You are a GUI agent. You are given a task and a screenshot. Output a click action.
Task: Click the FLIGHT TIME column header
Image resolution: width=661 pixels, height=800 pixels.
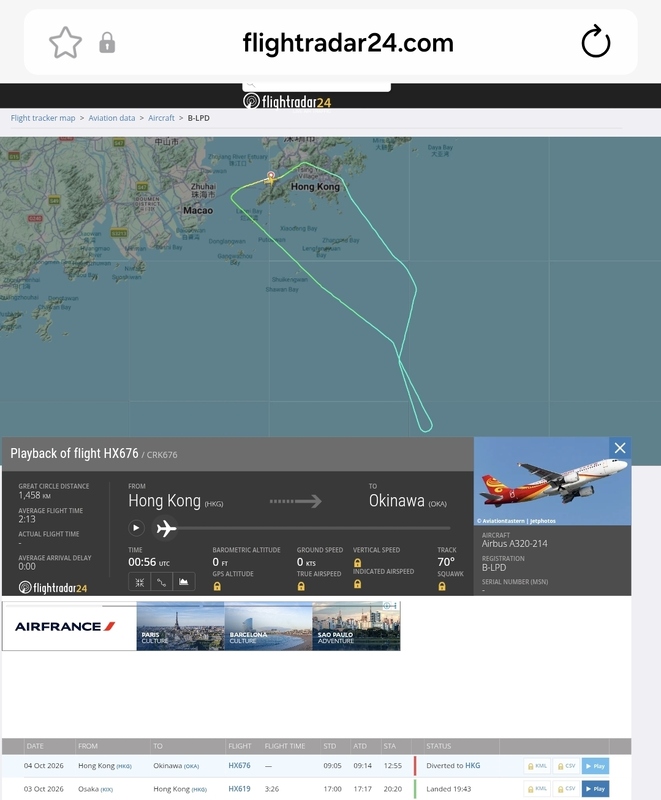[x=285, y=746]
